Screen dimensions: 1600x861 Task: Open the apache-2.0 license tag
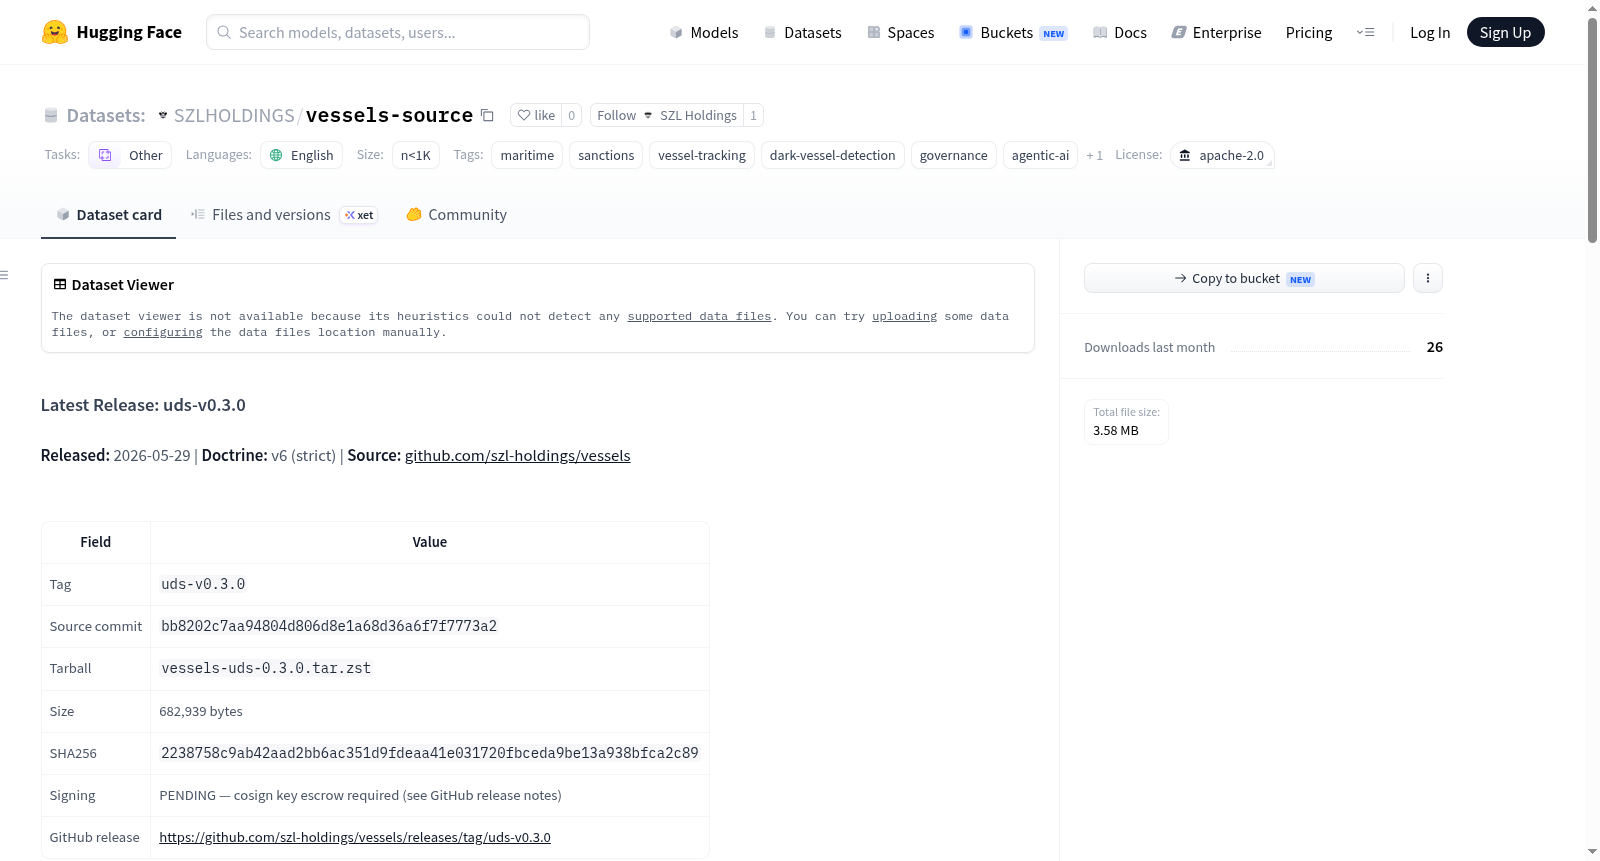(x=1221, y=155)
